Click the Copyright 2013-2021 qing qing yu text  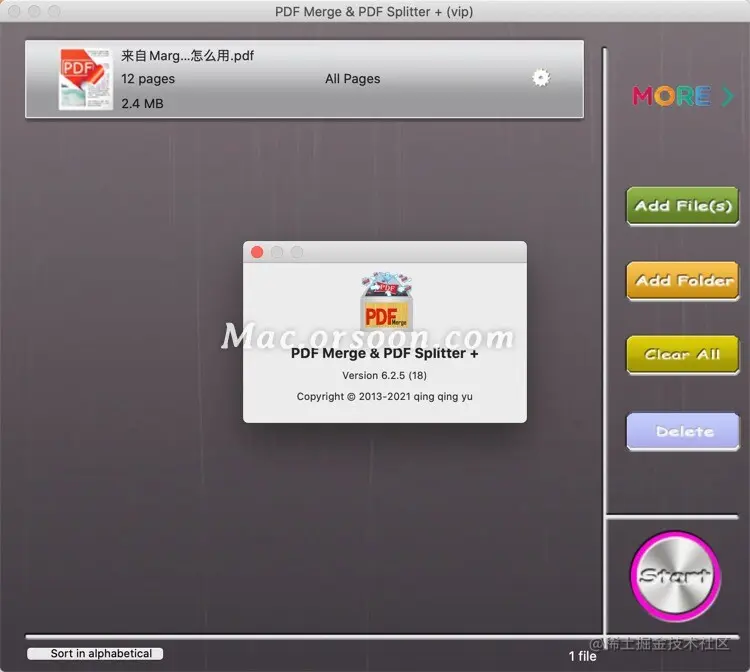point(385,397)
